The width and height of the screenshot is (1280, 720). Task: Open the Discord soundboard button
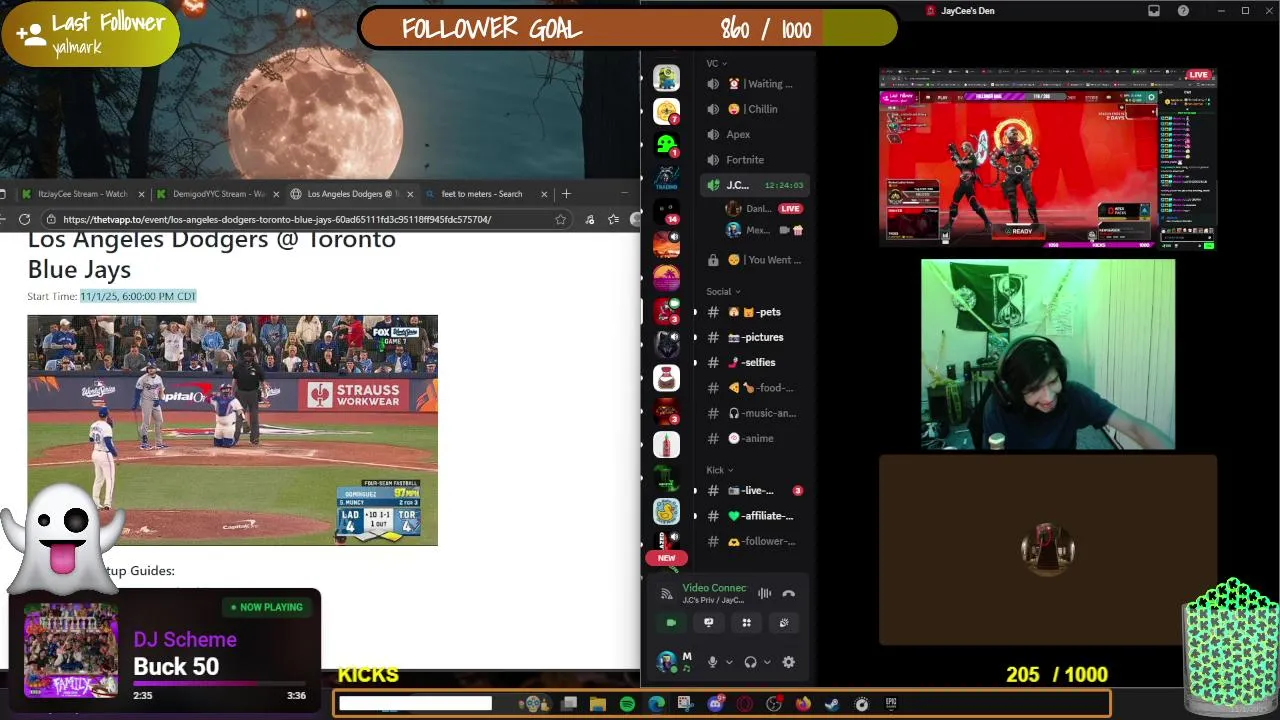(784, 623)
